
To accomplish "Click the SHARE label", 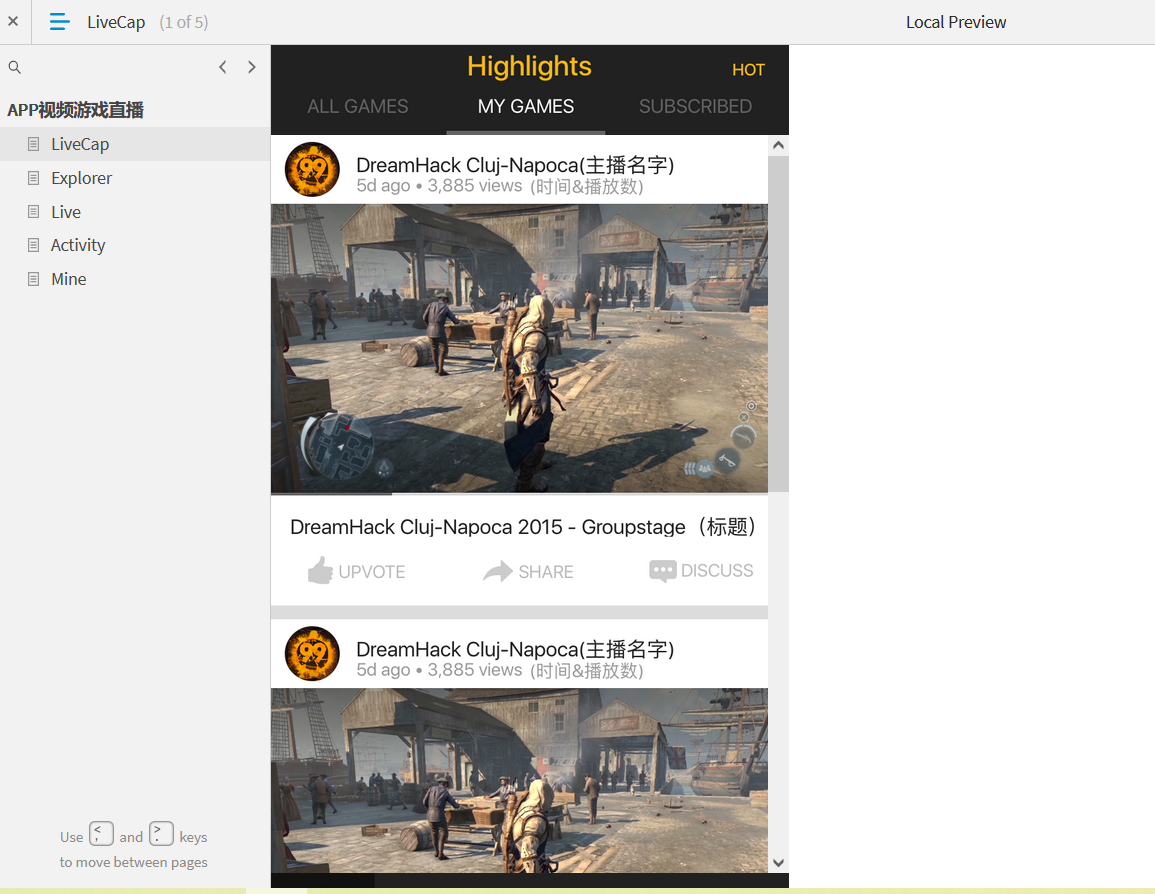I will point(546,572).
